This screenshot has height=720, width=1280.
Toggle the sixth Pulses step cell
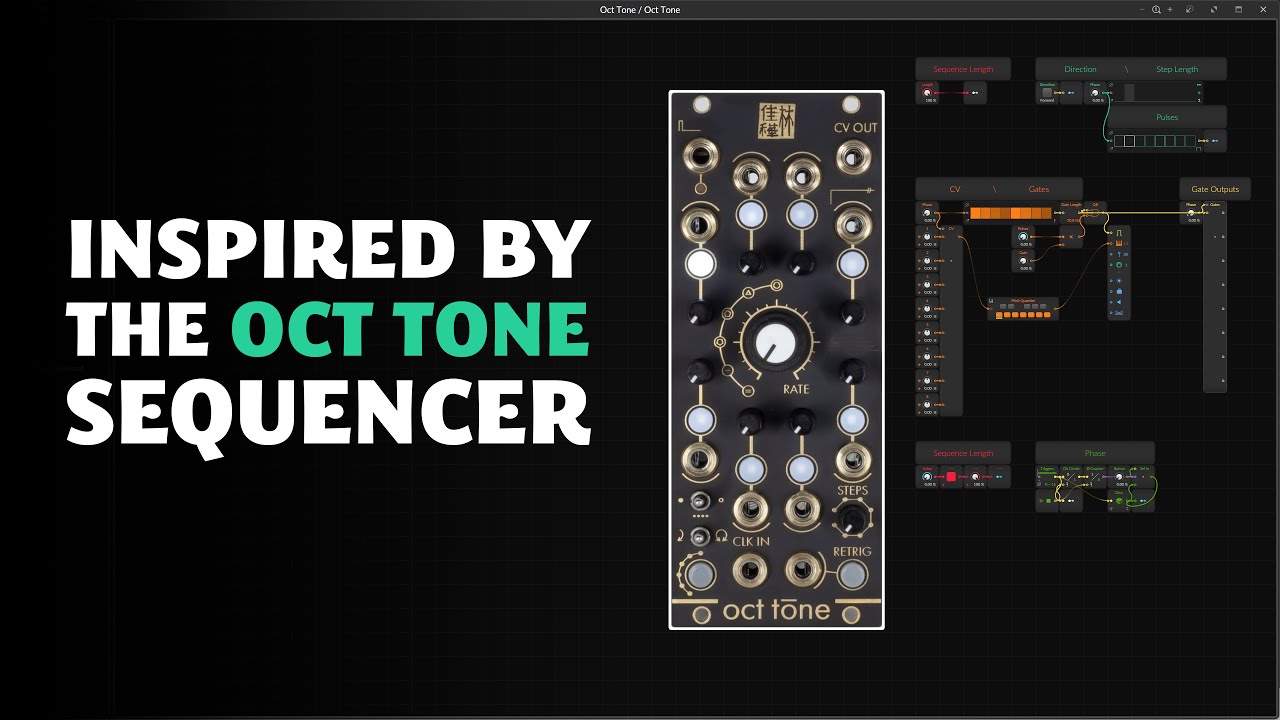[x=1170, y=141]
